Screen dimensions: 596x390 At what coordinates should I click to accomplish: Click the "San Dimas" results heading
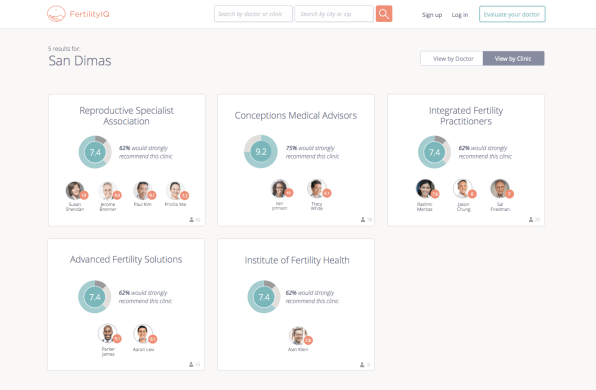tap(80, 61)
